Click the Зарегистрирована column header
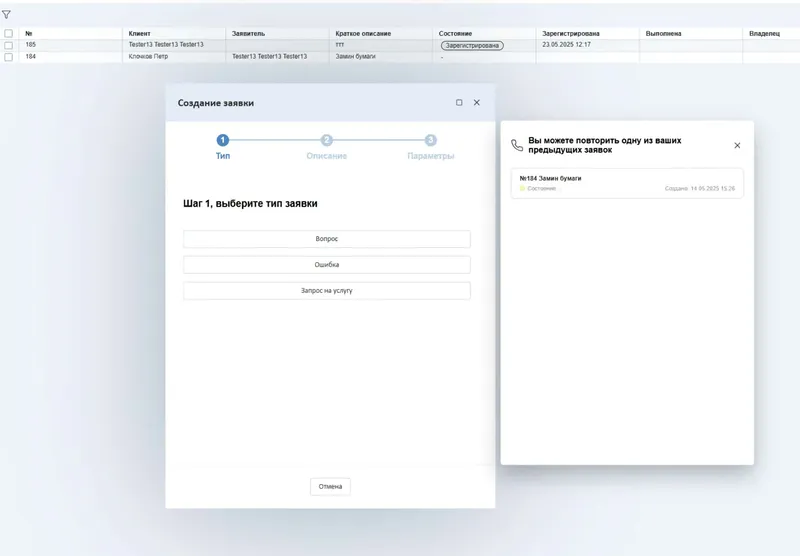This screenshot has height=556, width=800. 570,34
